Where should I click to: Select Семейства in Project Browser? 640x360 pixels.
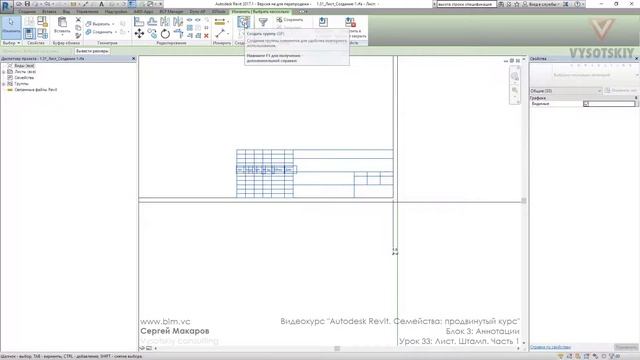(24, 78)
